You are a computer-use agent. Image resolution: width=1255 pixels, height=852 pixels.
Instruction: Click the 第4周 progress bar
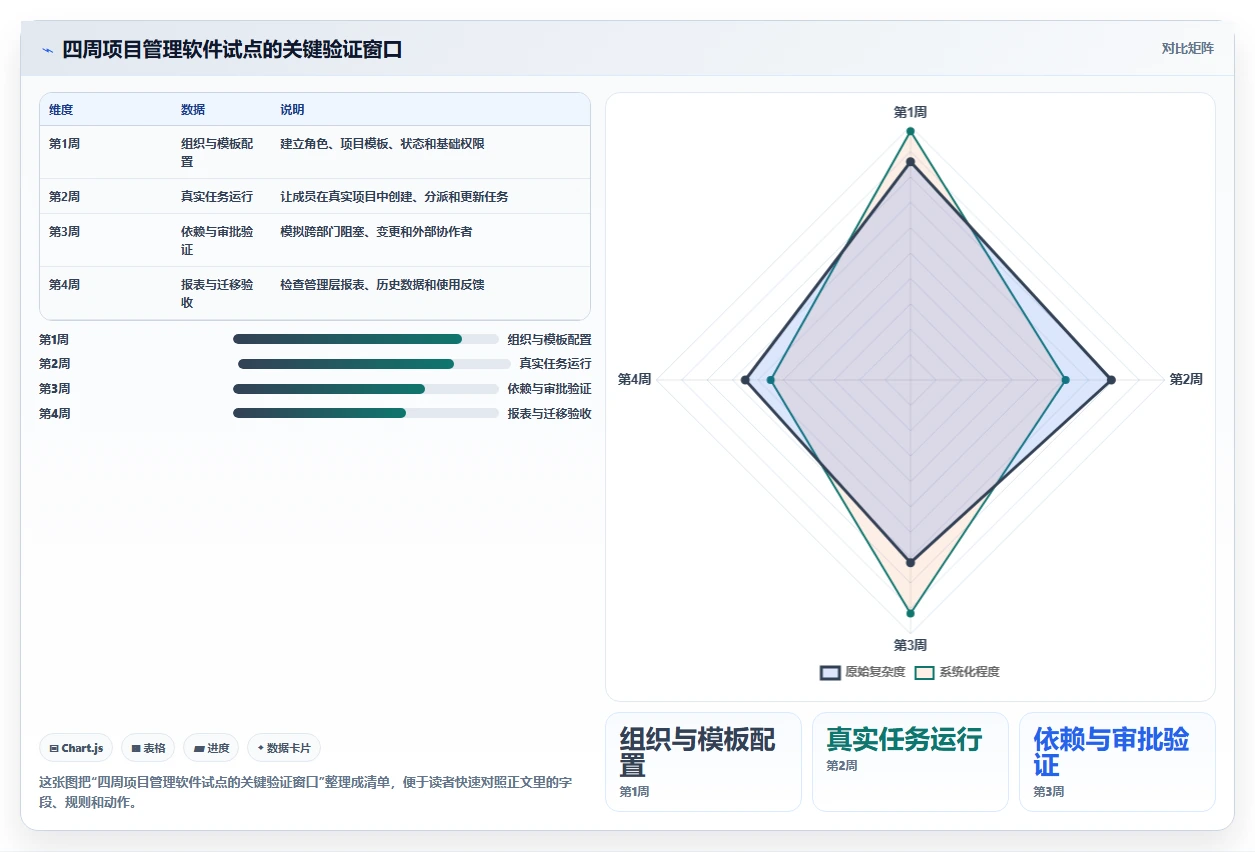[x=366, y=413]
